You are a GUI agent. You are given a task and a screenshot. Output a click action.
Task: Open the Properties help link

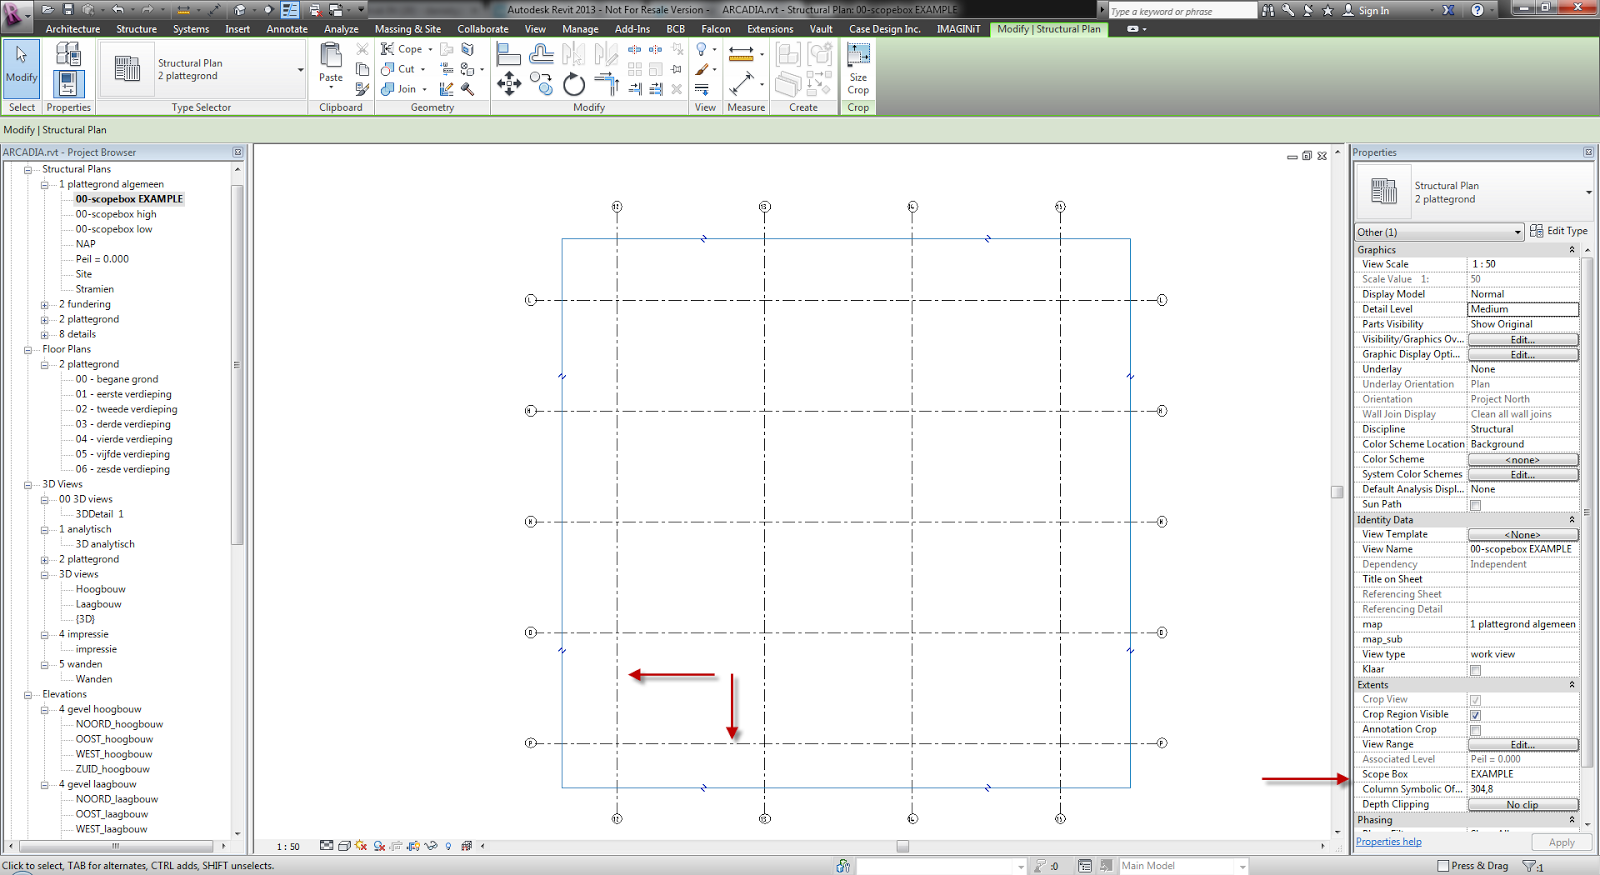[x=1388, y=842]
